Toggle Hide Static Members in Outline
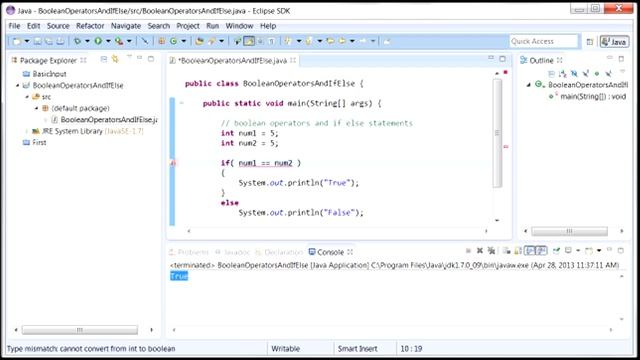The width and height of the screenshot is (640, 360). pyautogui.click(x=586, y=73)
